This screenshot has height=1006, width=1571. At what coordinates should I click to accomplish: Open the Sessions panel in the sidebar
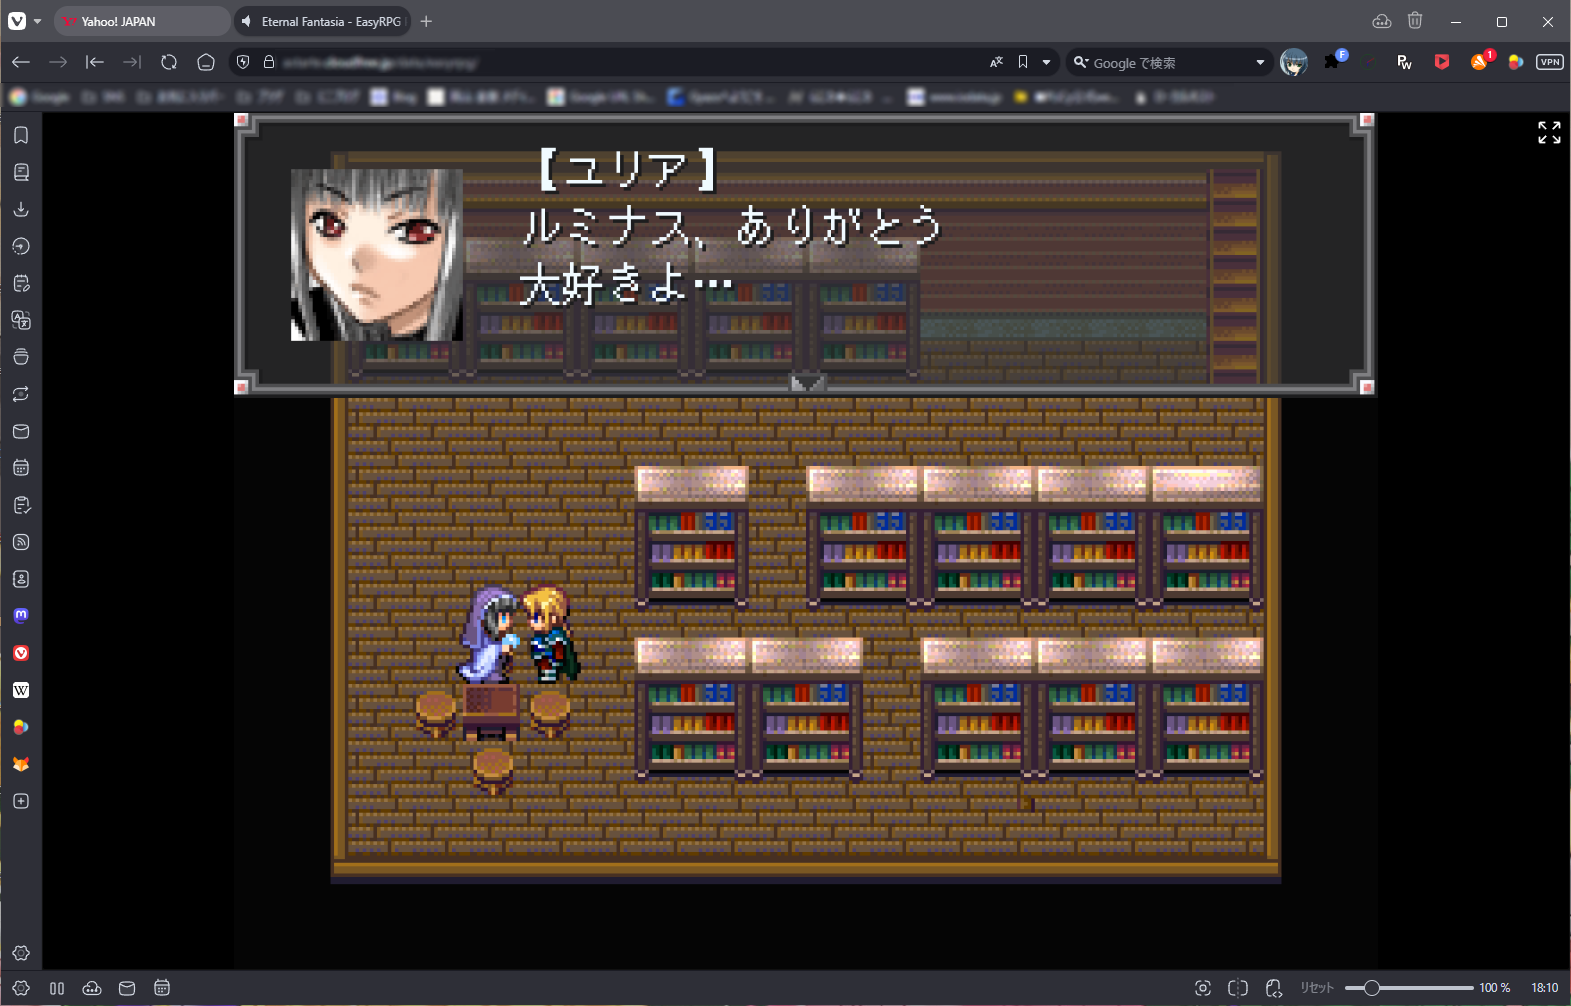click(x=21, y=394)
